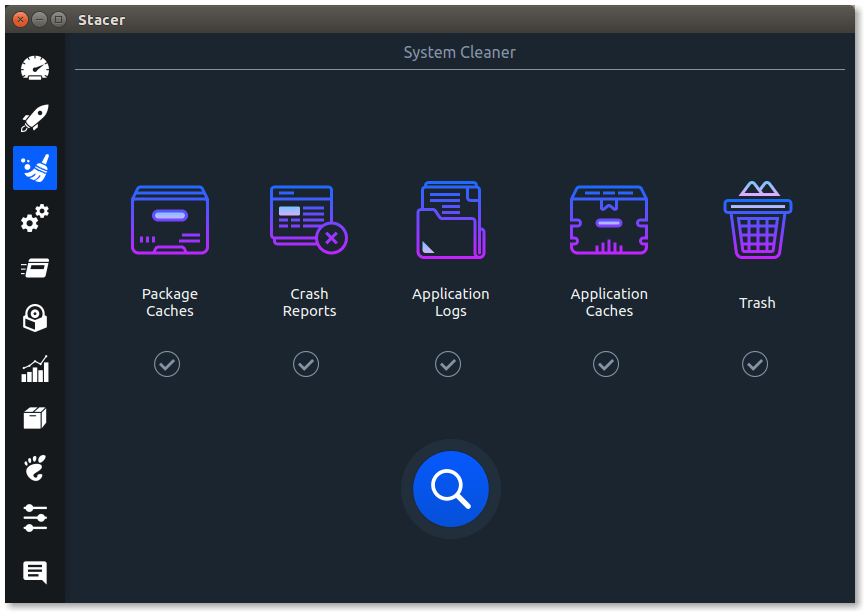The image size is (864, 612).
Task: Click the Application Logs folder icon
Action: click(x=450, y=220)
